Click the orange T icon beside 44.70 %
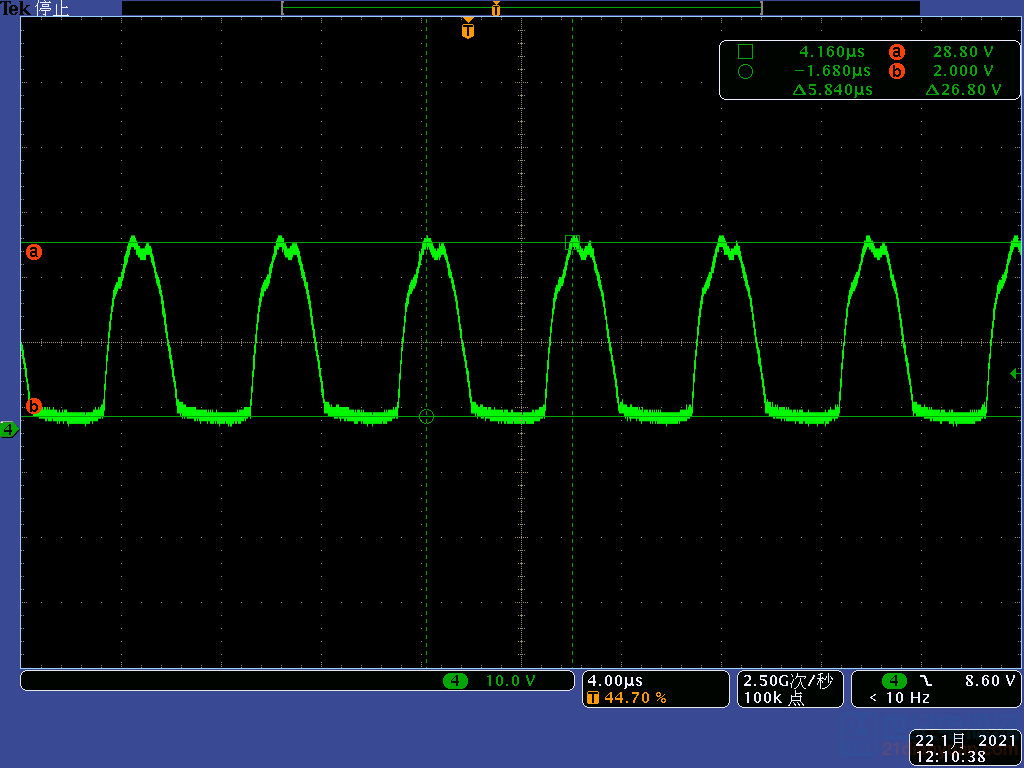This screenshot has width=1024, height=768. click(x=593, y=697)
